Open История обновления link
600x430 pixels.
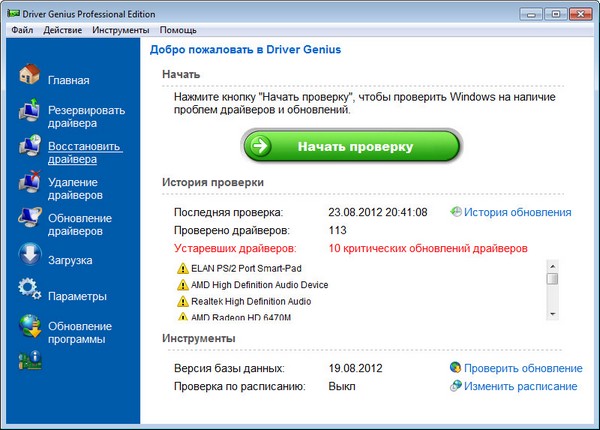click(517, 212)
